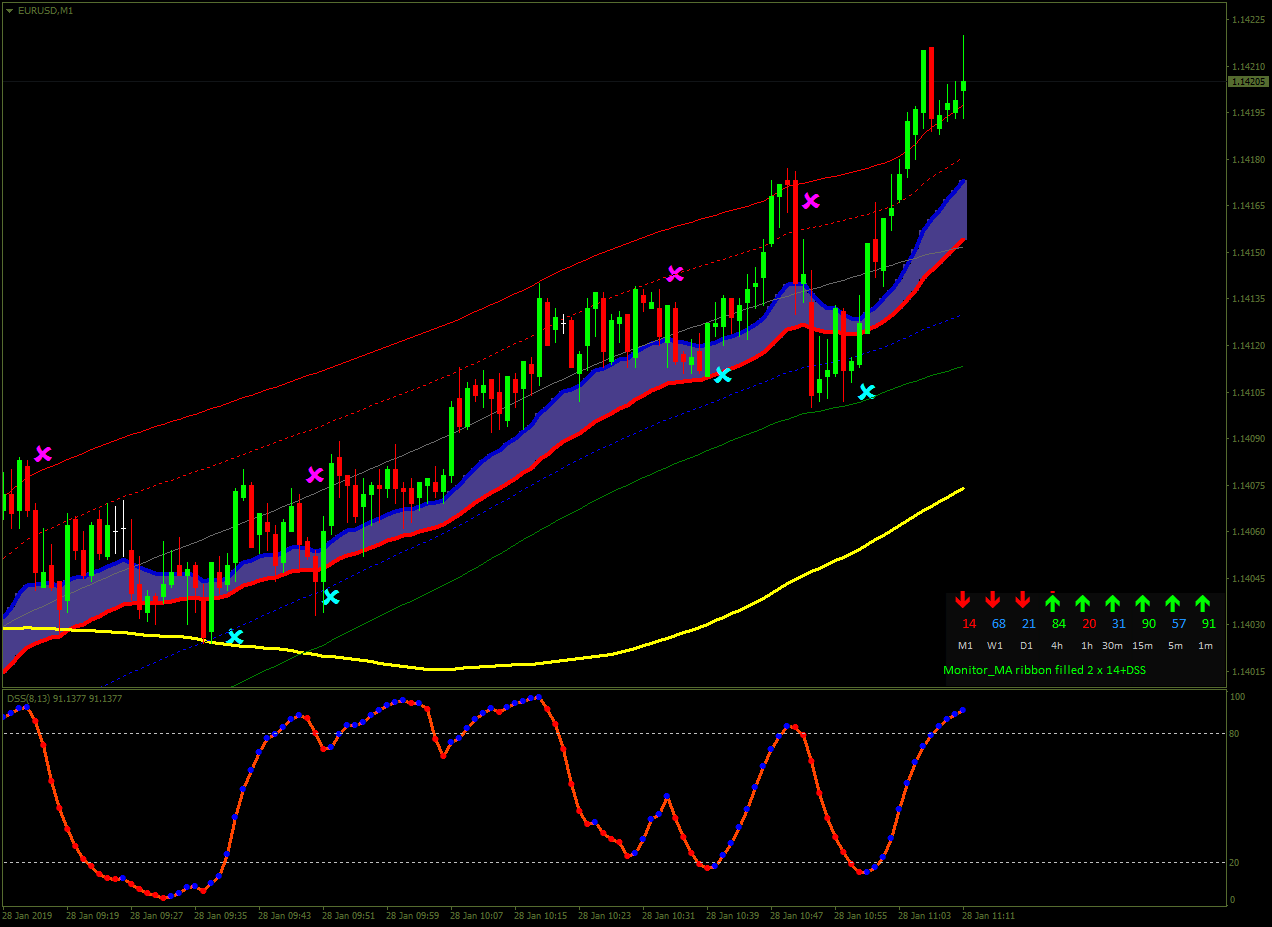Select the magenta X marker above 10:31 candles
Image resolution: width=1272 pixels, height=927 pixels.
(x=675, y=273)
